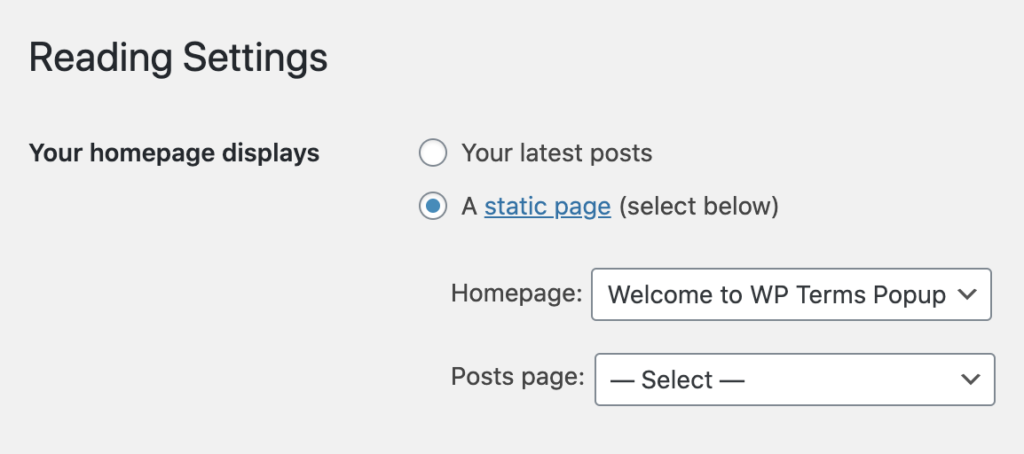Click the chevron arrow on Homepage dropdown
Viewport: 1024px width, 454px height.
tap(967, 295)
